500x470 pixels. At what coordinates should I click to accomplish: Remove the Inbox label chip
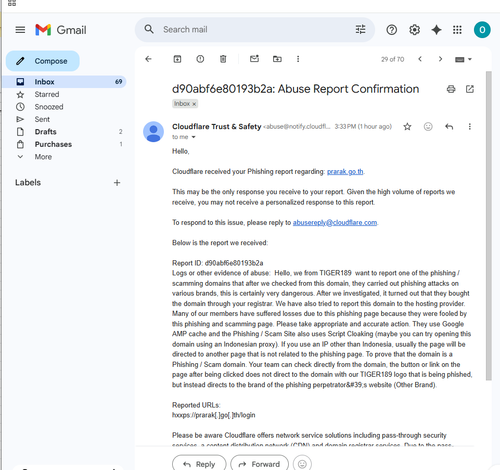[x=194, y=104]
